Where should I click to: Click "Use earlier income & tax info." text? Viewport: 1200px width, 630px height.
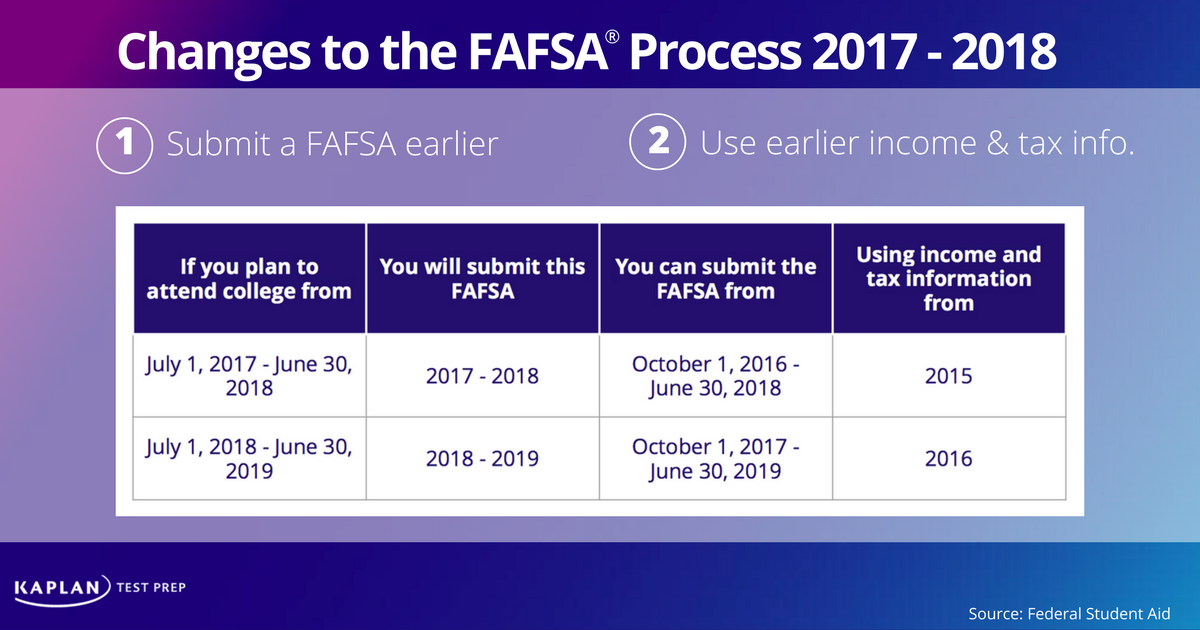[918, 144]
